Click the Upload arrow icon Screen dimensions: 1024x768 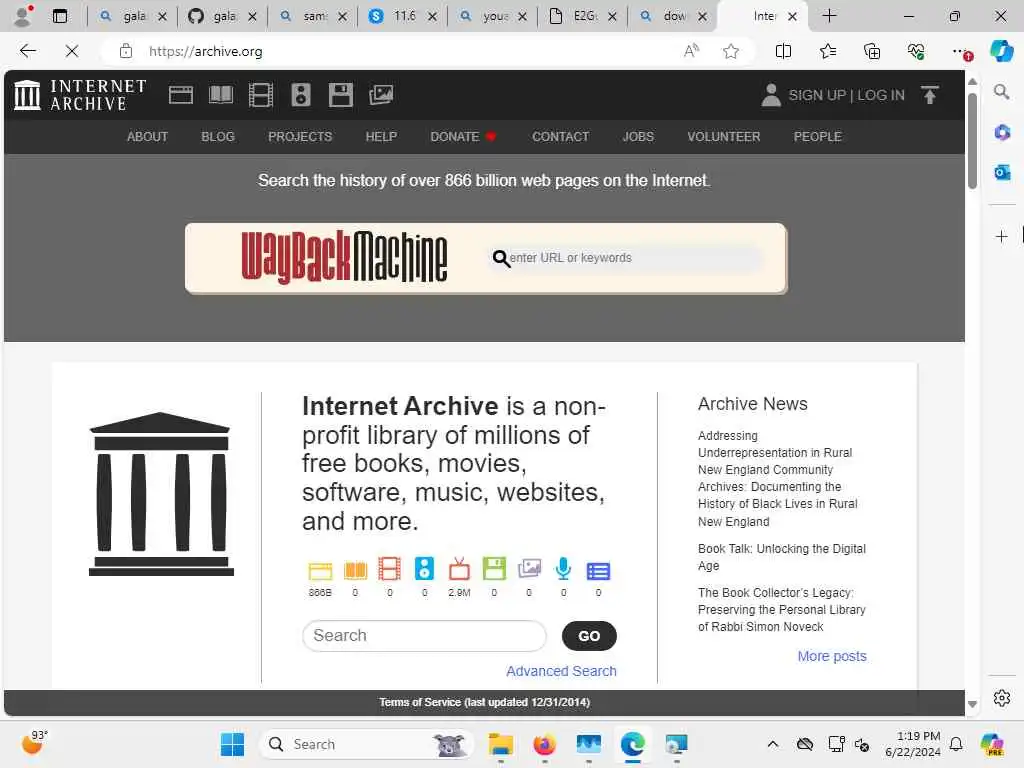[929, 95]
